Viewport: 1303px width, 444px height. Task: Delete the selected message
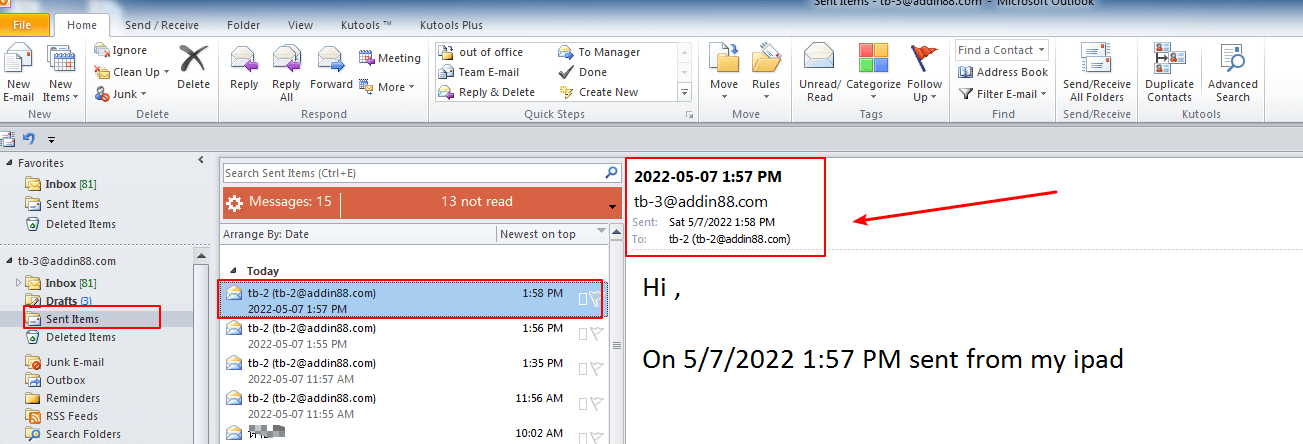point(193,68)
